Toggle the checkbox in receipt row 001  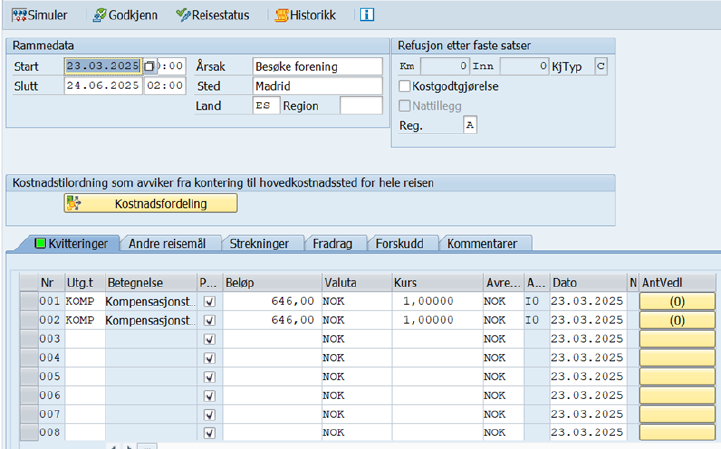[x=209, y=302]
